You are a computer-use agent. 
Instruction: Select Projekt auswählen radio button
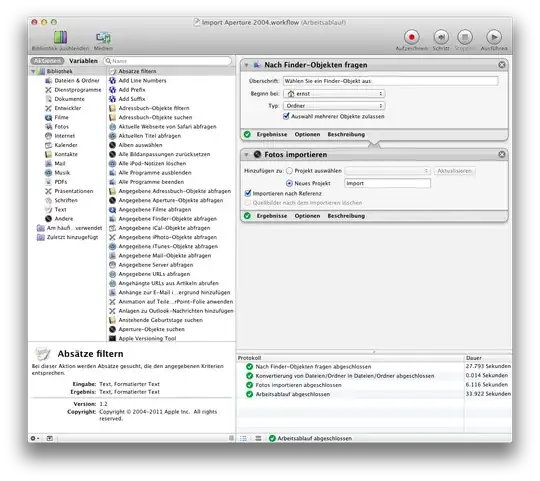pos(289,171)
